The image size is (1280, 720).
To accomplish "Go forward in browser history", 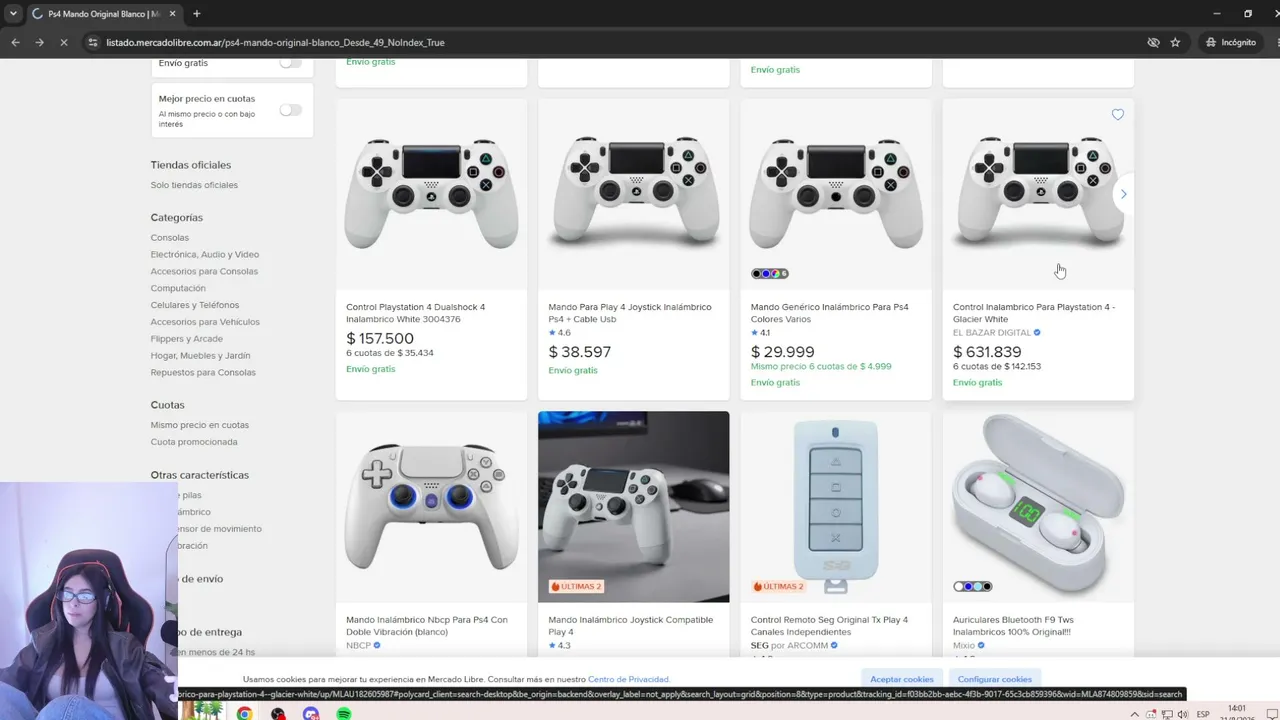I will 39,42.
